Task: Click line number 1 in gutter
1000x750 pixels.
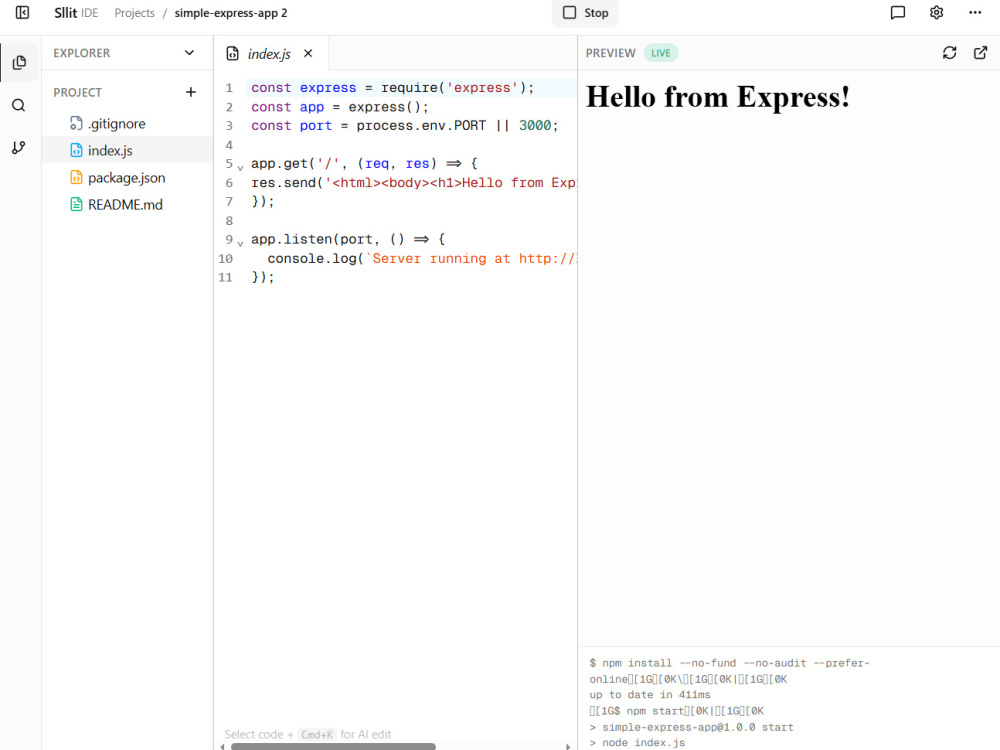Action: click(x=229, y=88)
